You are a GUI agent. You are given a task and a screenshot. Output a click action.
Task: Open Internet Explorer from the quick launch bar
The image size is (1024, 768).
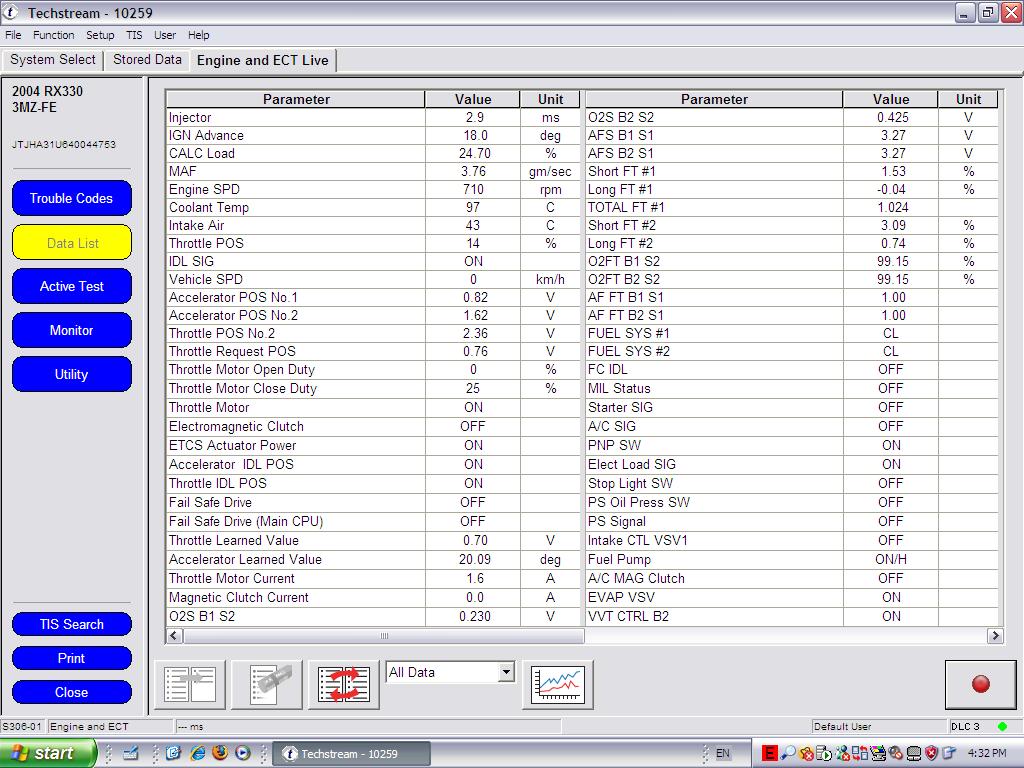197,753
